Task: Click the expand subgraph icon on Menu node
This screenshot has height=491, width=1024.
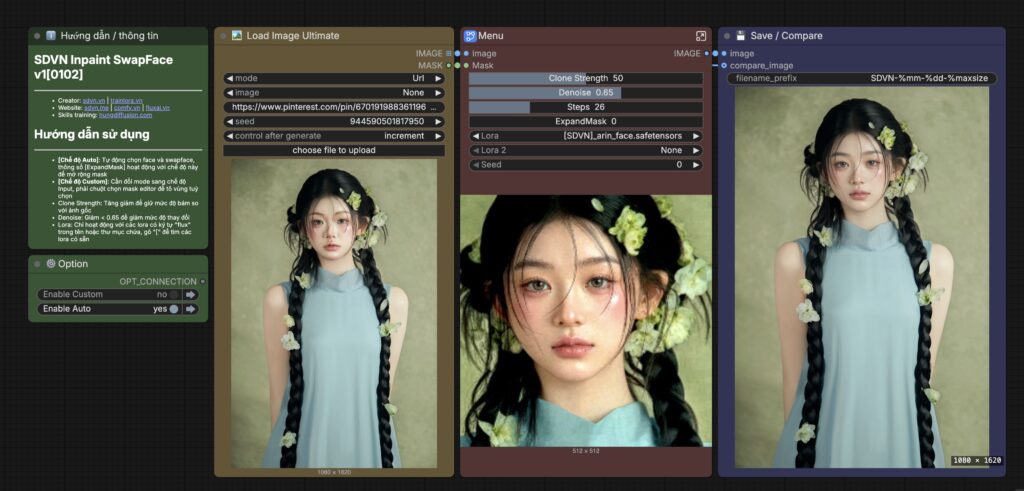Action: pyautogui.click(x=700, y=36)
